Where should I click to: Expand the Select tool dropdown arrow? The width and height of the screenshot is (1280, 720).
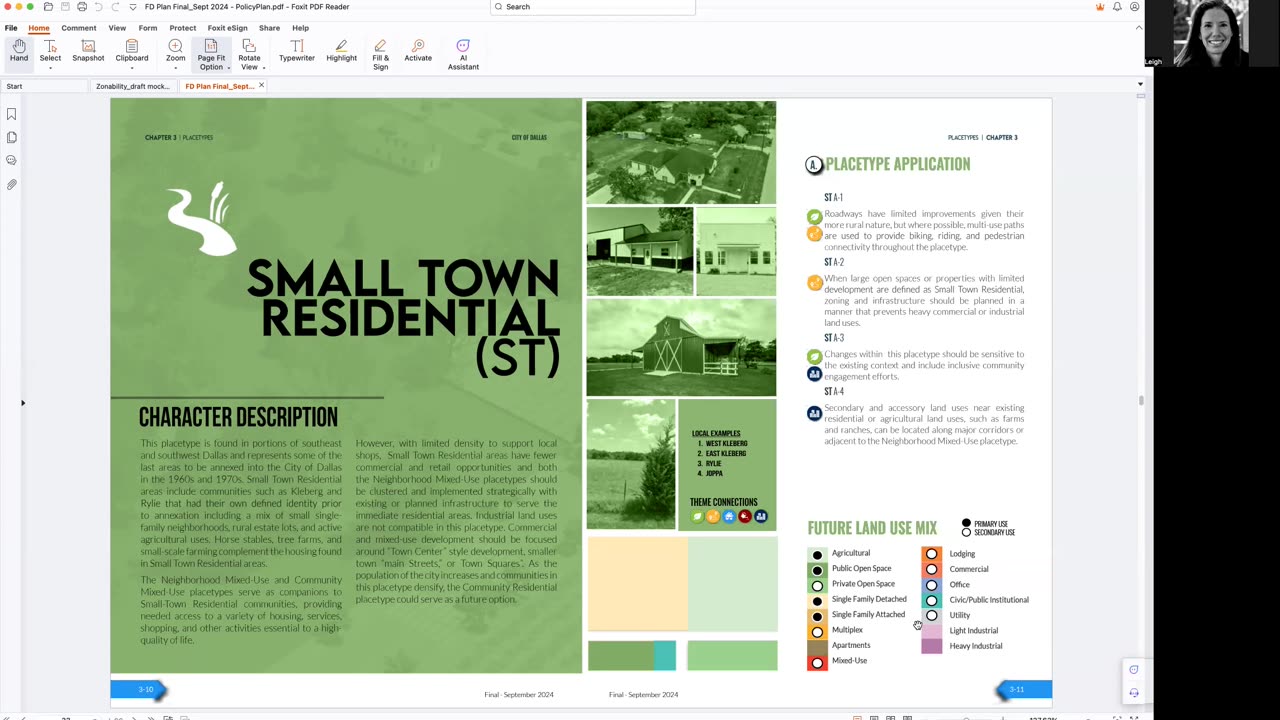[50, 68]
